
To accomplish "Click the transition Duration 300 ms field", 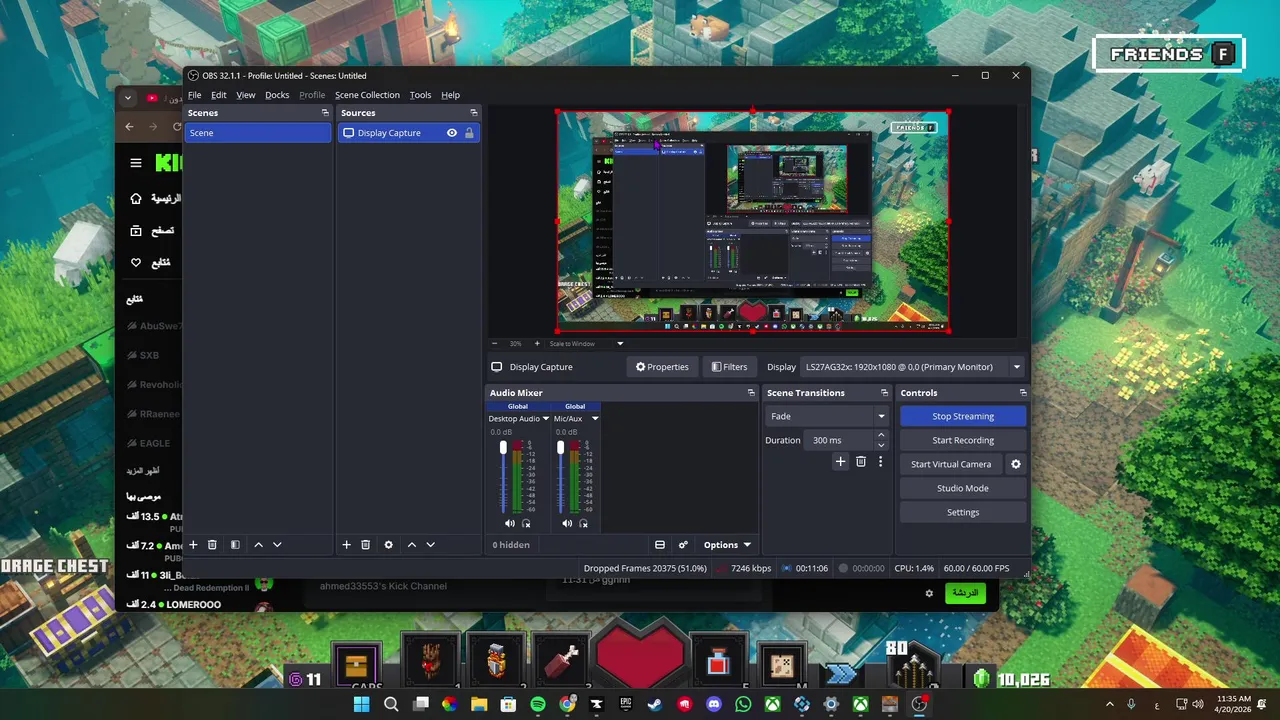I will click(838, 440).
